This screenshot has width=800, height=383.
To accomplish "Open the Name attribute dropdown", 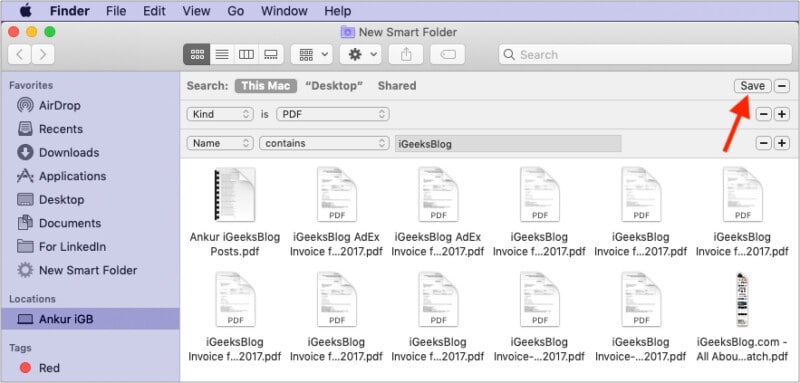I will (220, 143).
